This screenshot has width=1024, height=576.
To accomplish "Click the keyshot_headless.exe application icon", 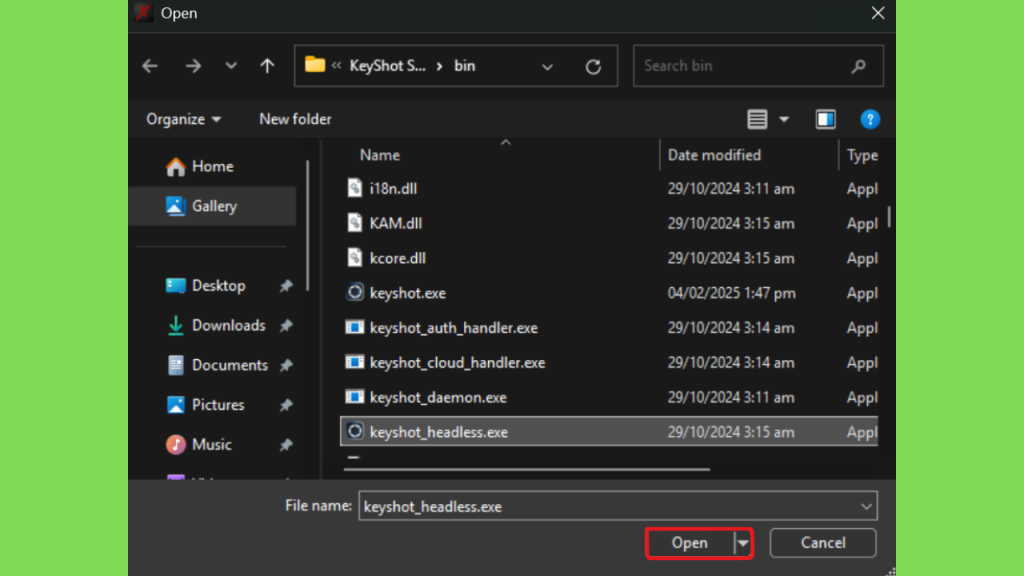I will pyautogui.click(x=355, y=431).
